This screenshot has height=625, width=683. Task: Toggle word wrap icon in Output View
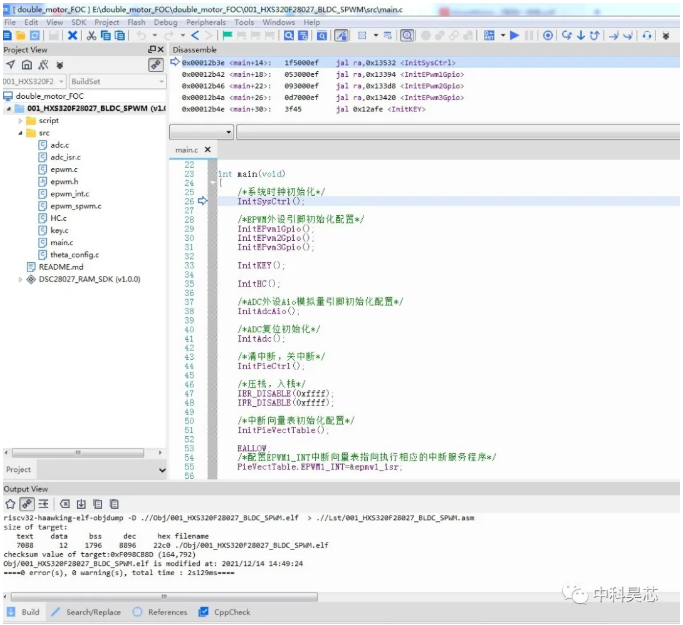click(x=43, y=504)
